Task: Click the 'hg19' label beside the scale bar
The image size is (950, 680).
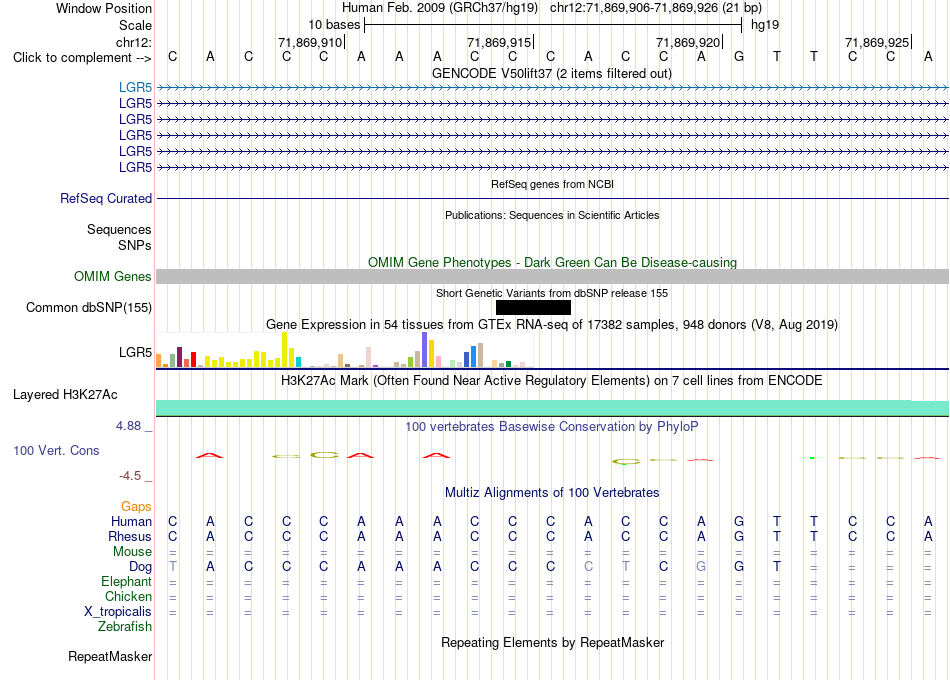Action: click(765, 25)
